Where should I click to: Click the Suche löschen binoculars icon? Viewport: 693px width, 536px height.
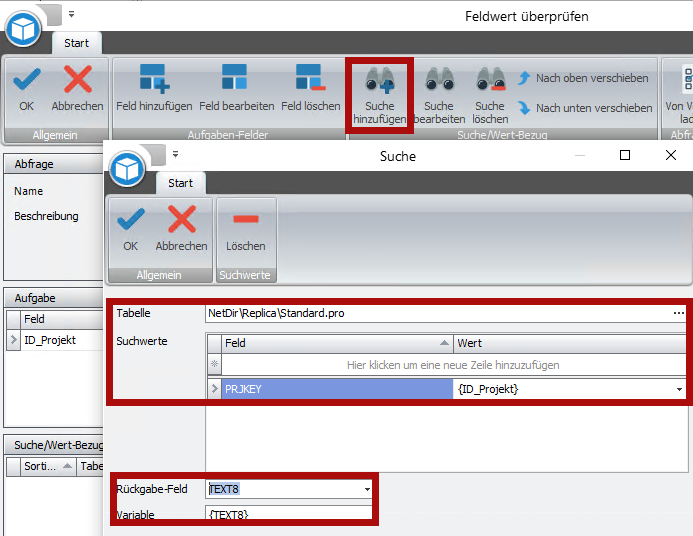click(x=490, y=80)
